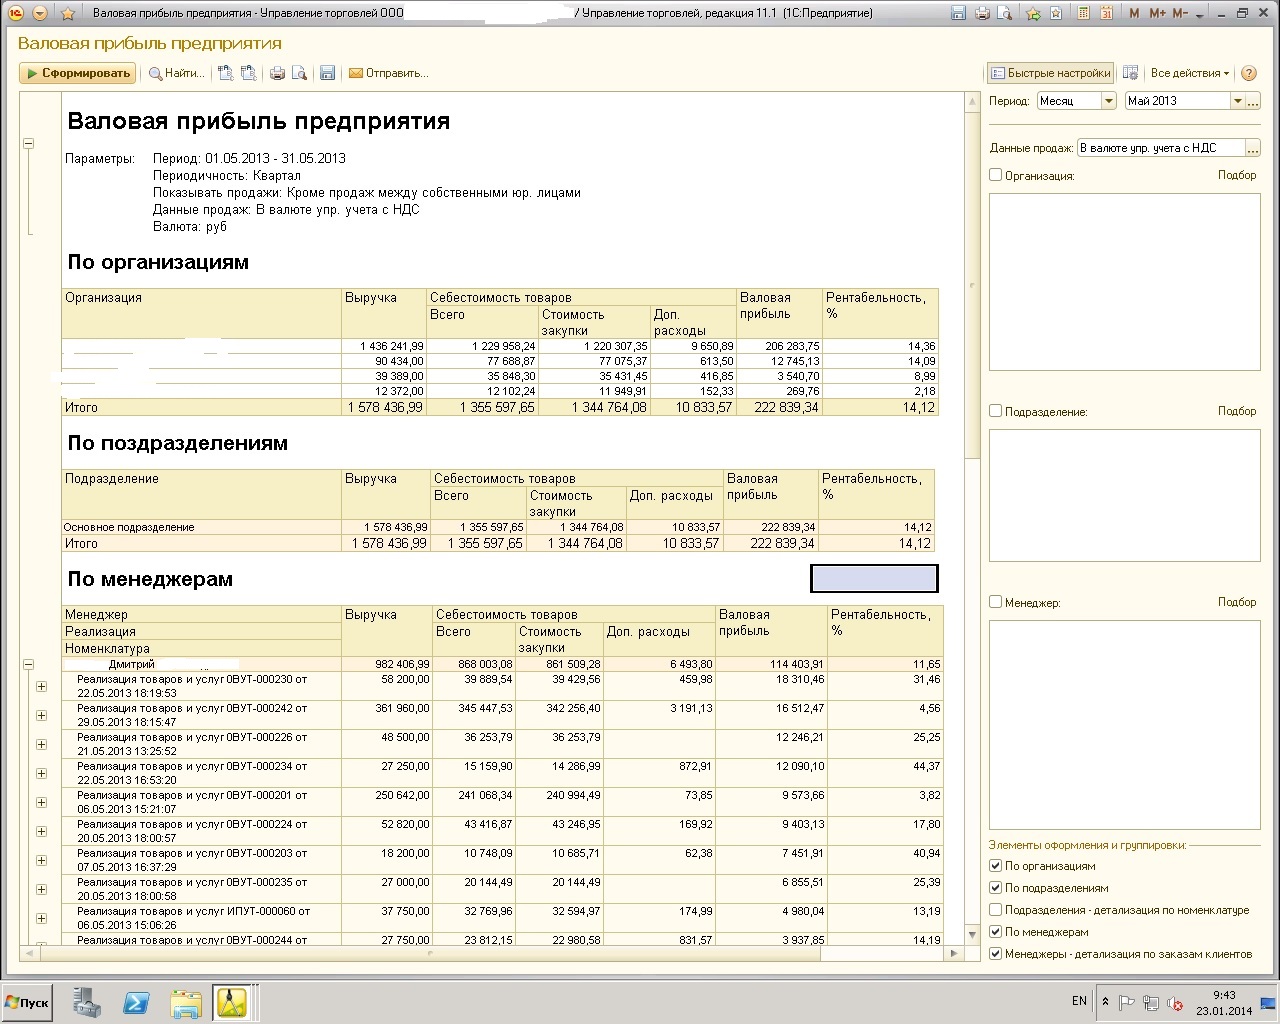This screenshot has width=1280, height=1024.
Task: Open the Май 2013 period dropdown arrow
Action: pos(1237,101)
